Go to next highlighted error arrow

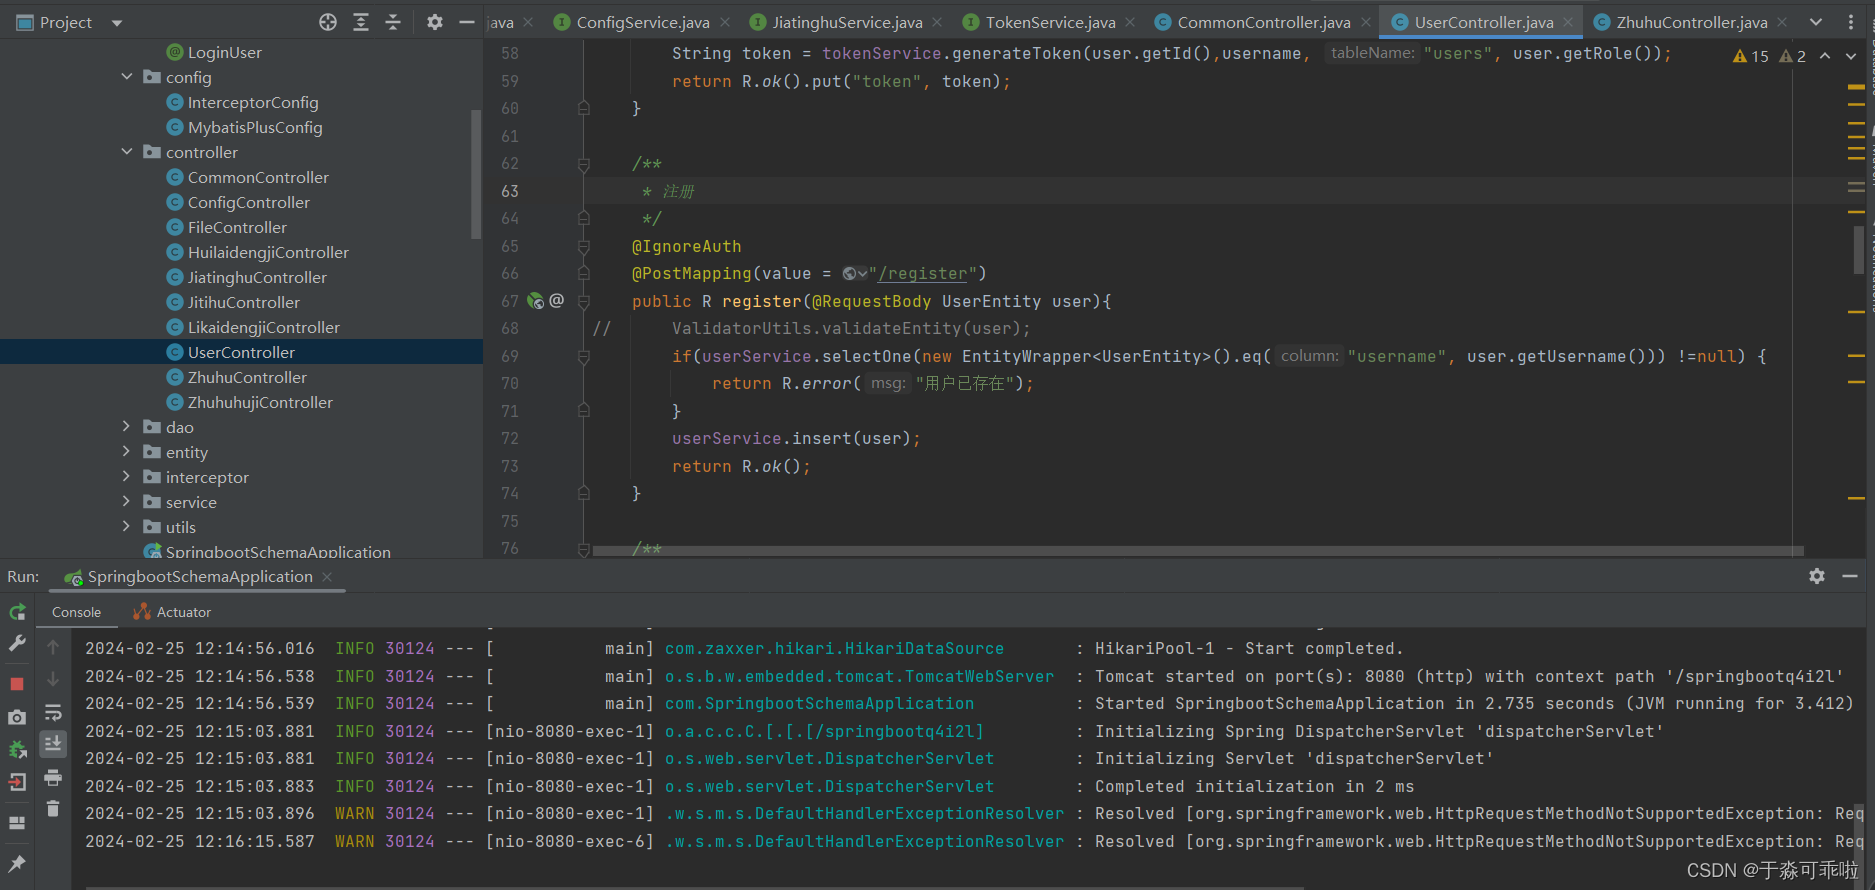pyautogui.click(x=1851, y=56)
